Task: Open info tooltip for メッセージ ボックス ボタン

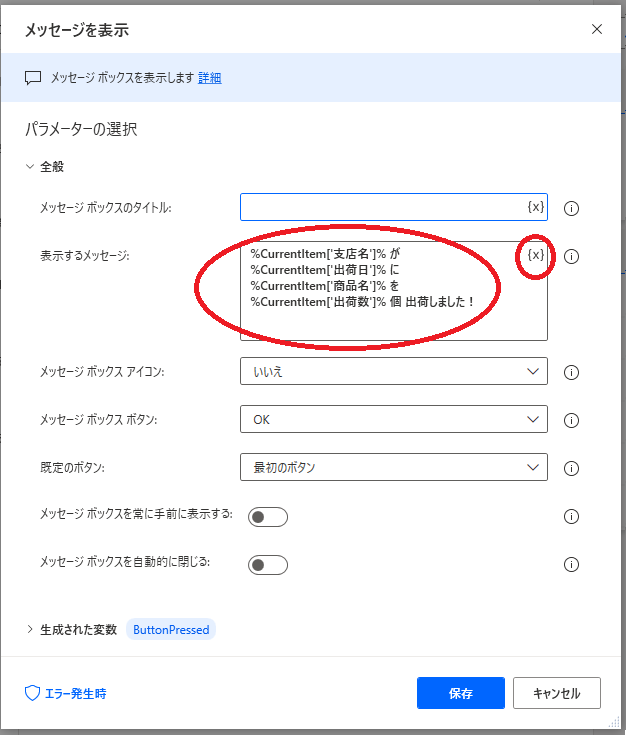Action: (572, 420)
